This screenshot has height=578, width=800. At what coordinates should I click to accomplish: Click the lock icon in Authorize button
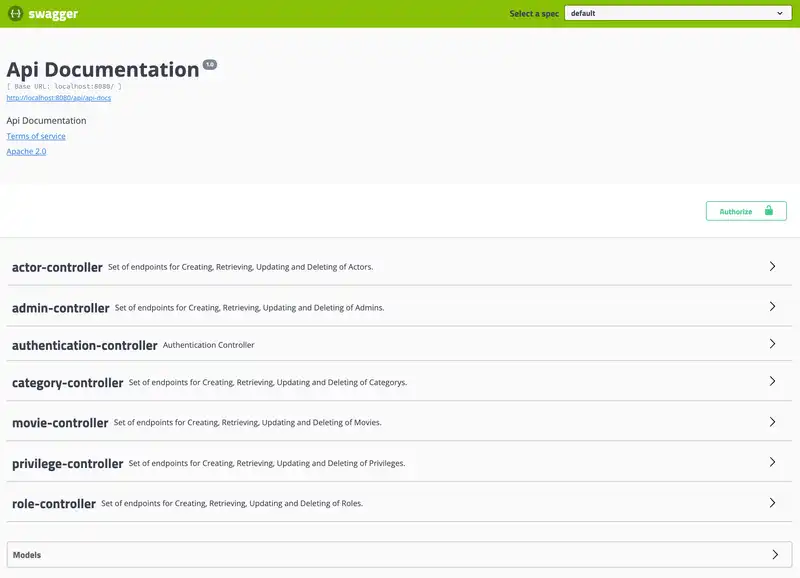click(x=769, y=211)
